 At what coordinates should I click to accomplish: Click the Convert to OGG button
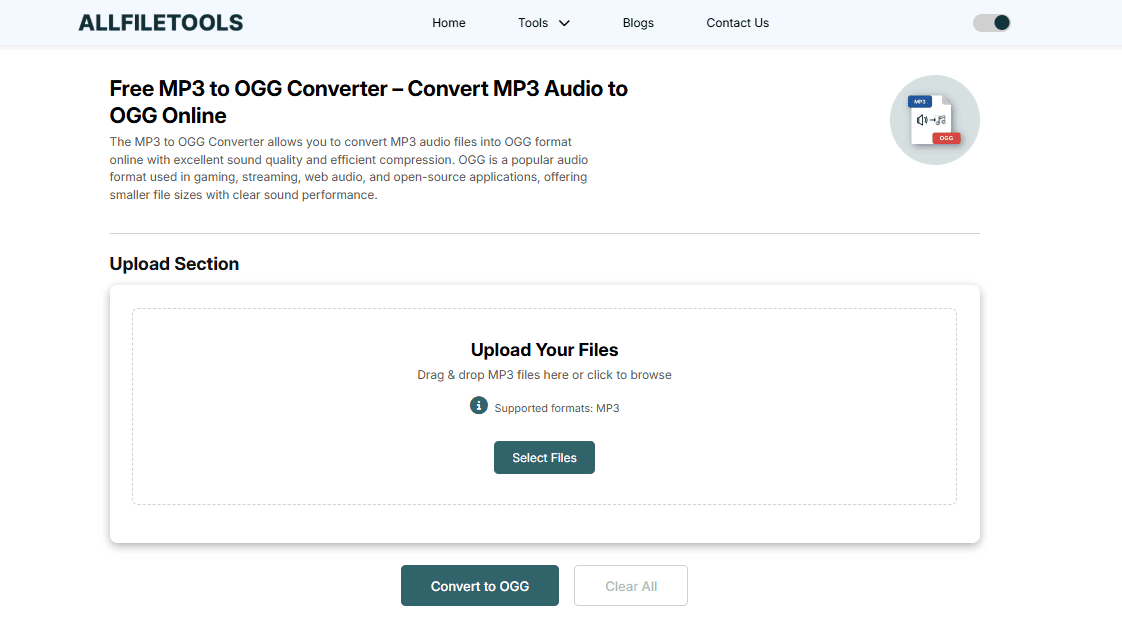(x=480, y=586)
